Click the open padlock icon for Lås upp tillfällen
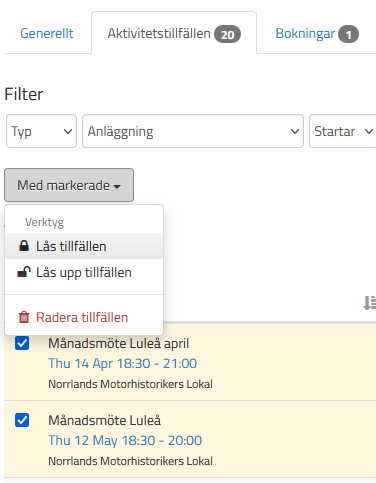Viewport: 376px width, 483px height. coord(24,272)
